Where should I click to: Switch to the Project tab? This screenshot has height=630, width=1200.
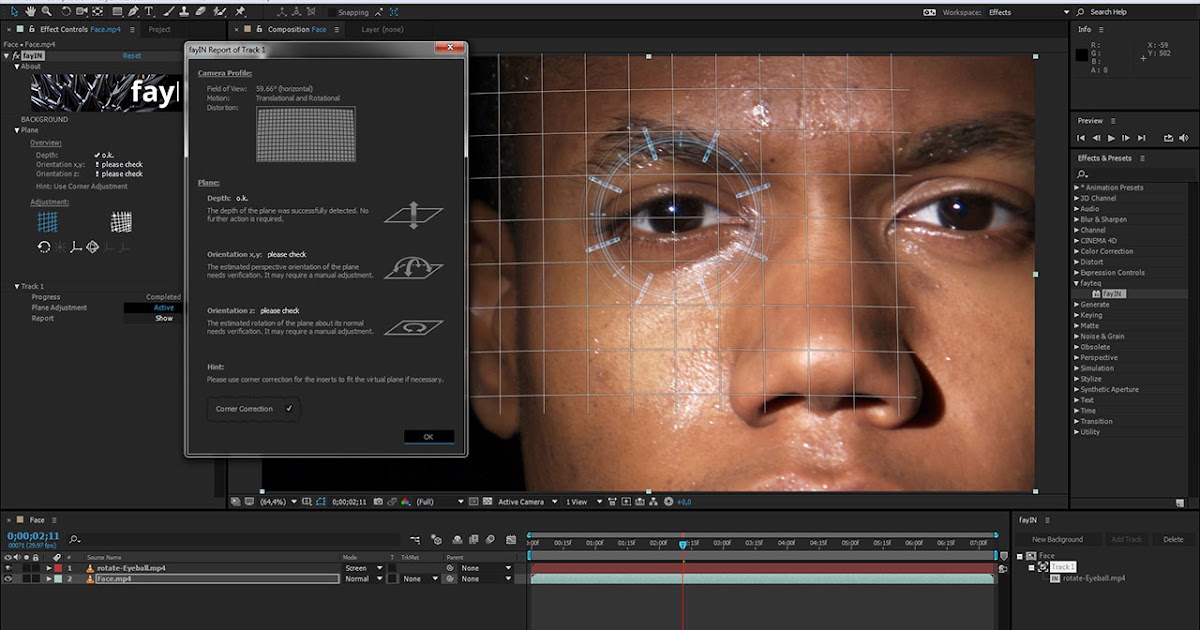coord(159,30)
